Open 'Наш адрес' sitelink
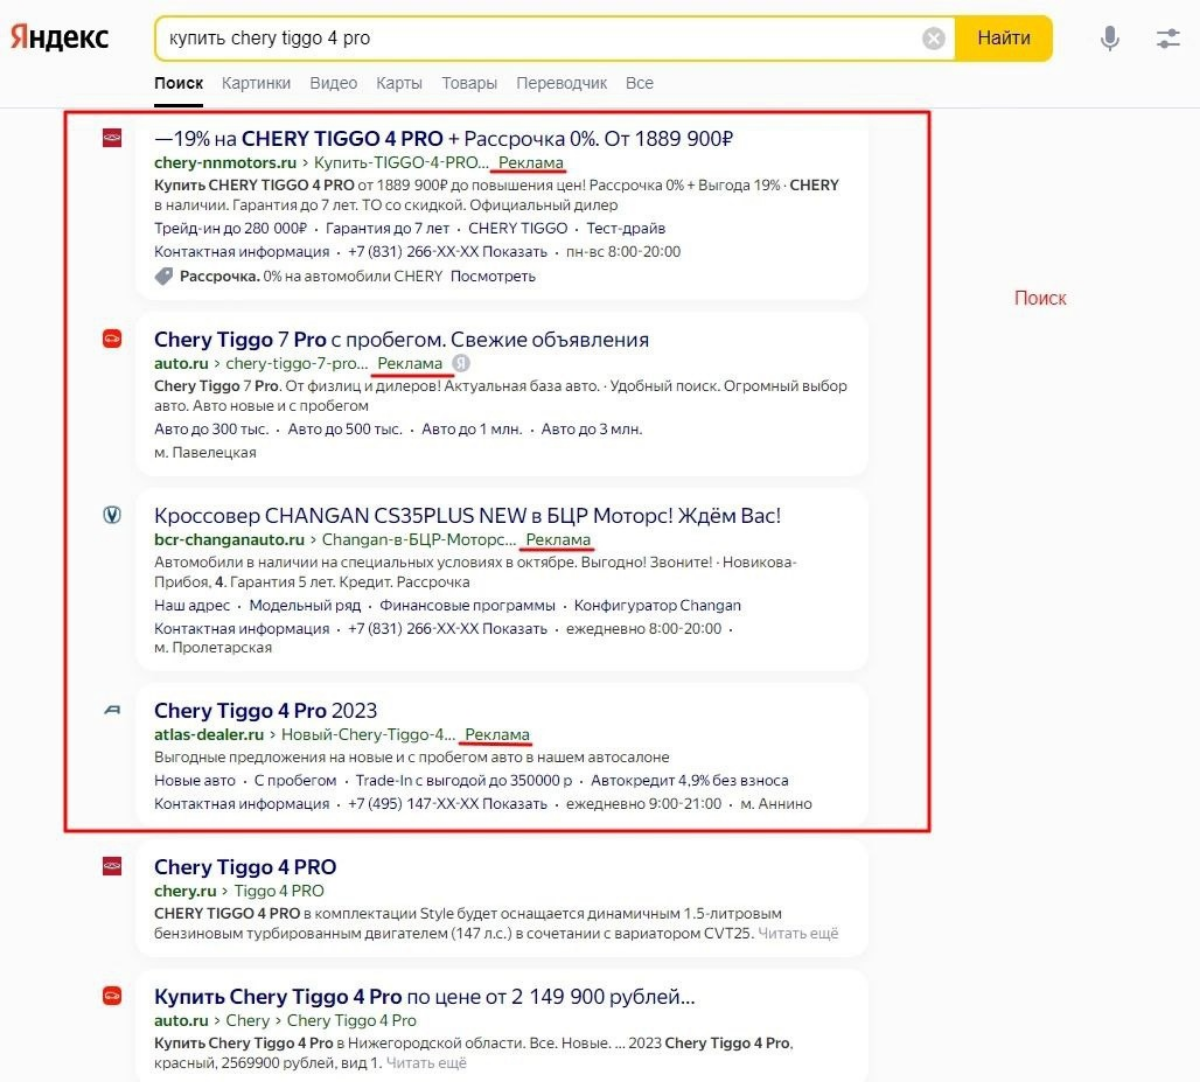 [x=192, y=605]
